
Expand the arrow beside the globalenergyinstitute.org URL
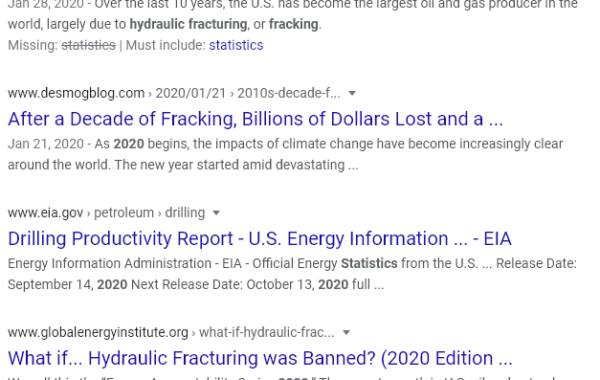(346, 333)
